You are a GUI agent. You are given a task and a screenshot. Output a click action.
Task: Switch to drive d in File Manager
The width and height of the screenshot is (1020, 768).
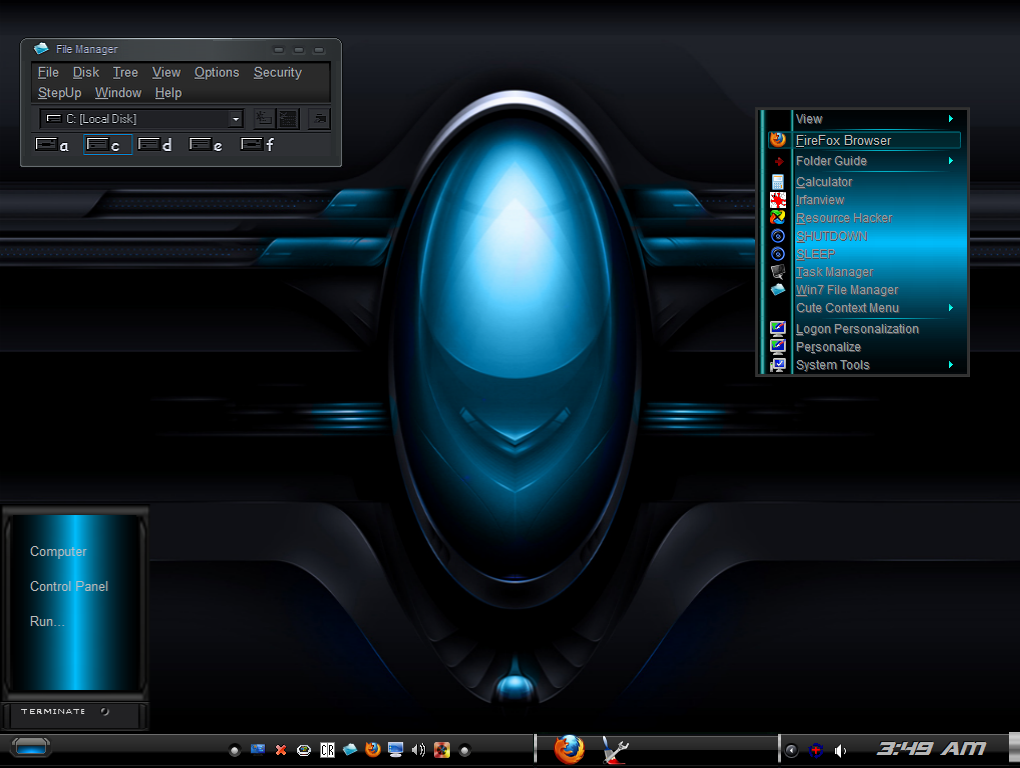155,145
